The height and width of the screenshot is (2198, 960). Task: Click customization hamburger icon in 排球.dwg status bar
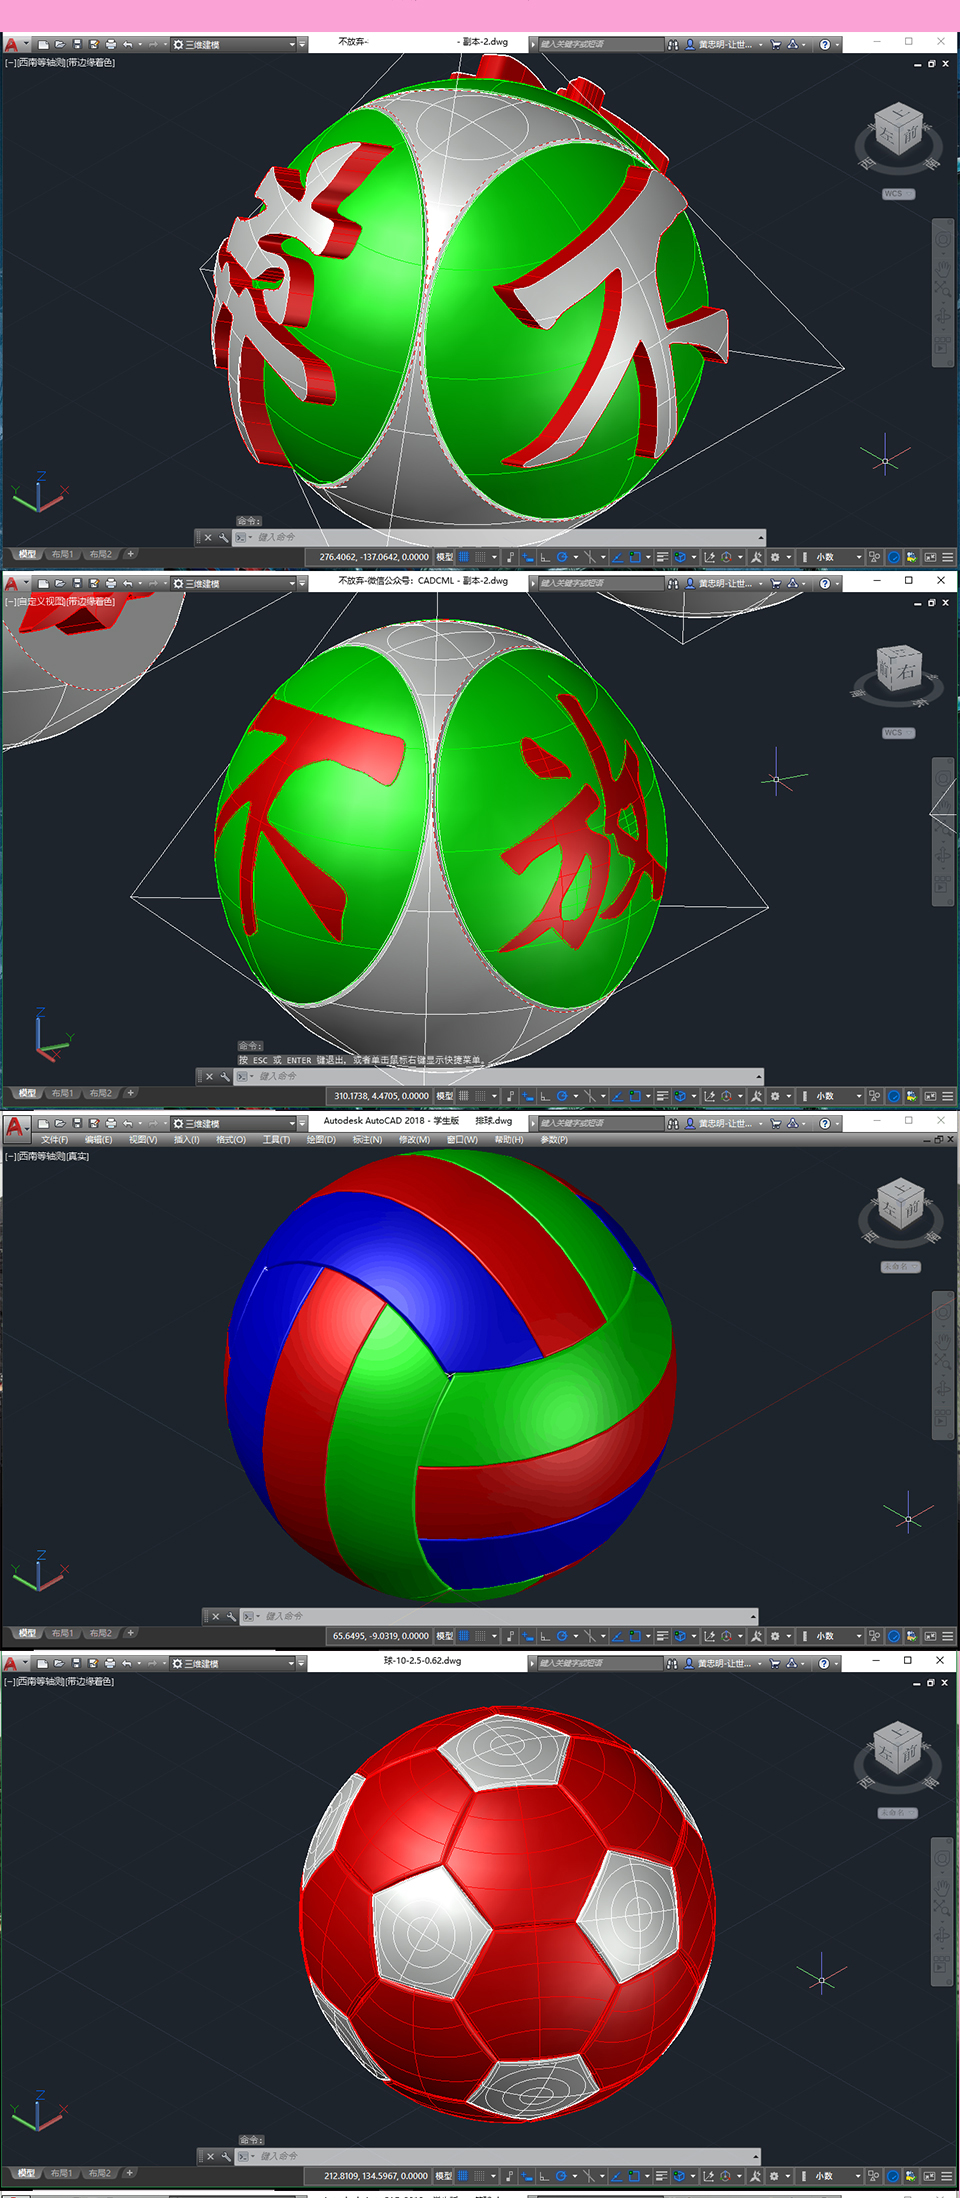point(947,1636)
